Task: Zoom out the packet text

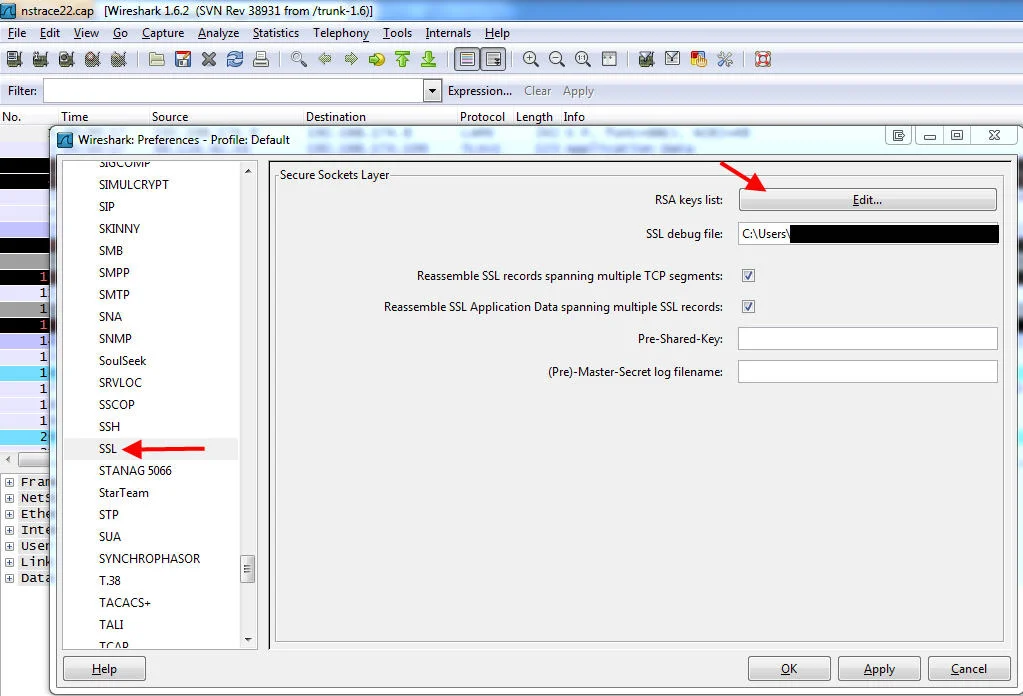Action: 557,59
